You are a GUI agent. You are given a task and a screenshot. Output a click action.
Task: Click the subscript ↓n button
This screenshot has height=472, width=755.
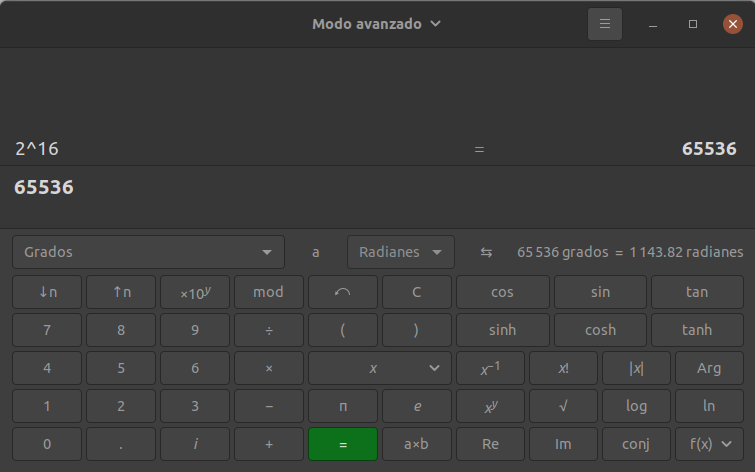point(47,292)
